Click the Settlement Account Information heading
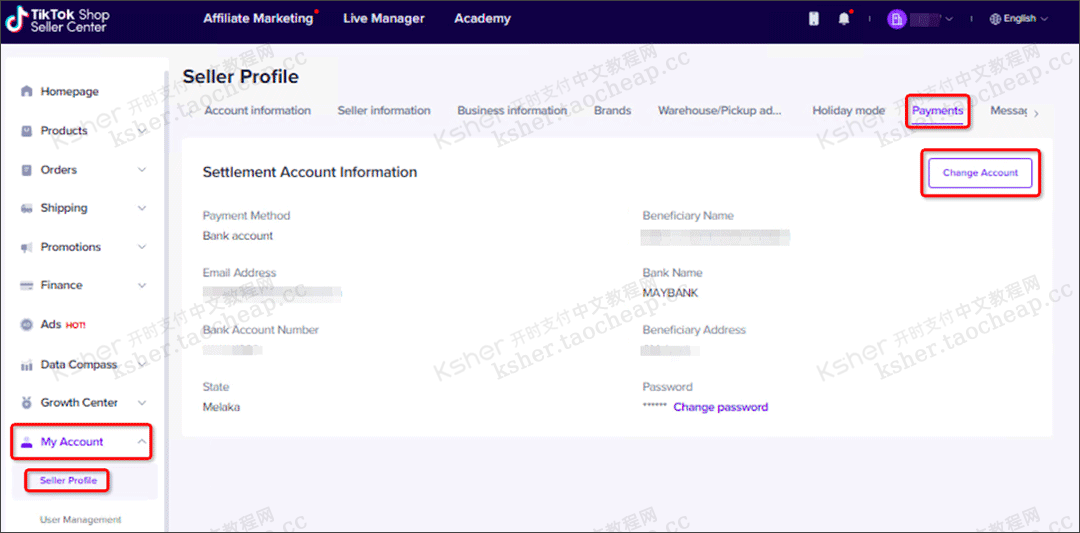 coord(310,172)
